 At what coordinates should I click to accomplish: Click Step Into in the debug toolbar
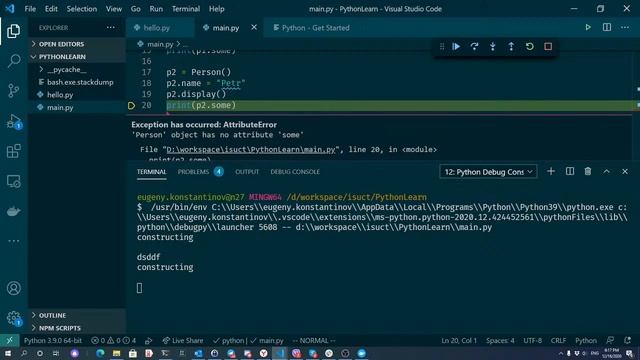[493, 47]
